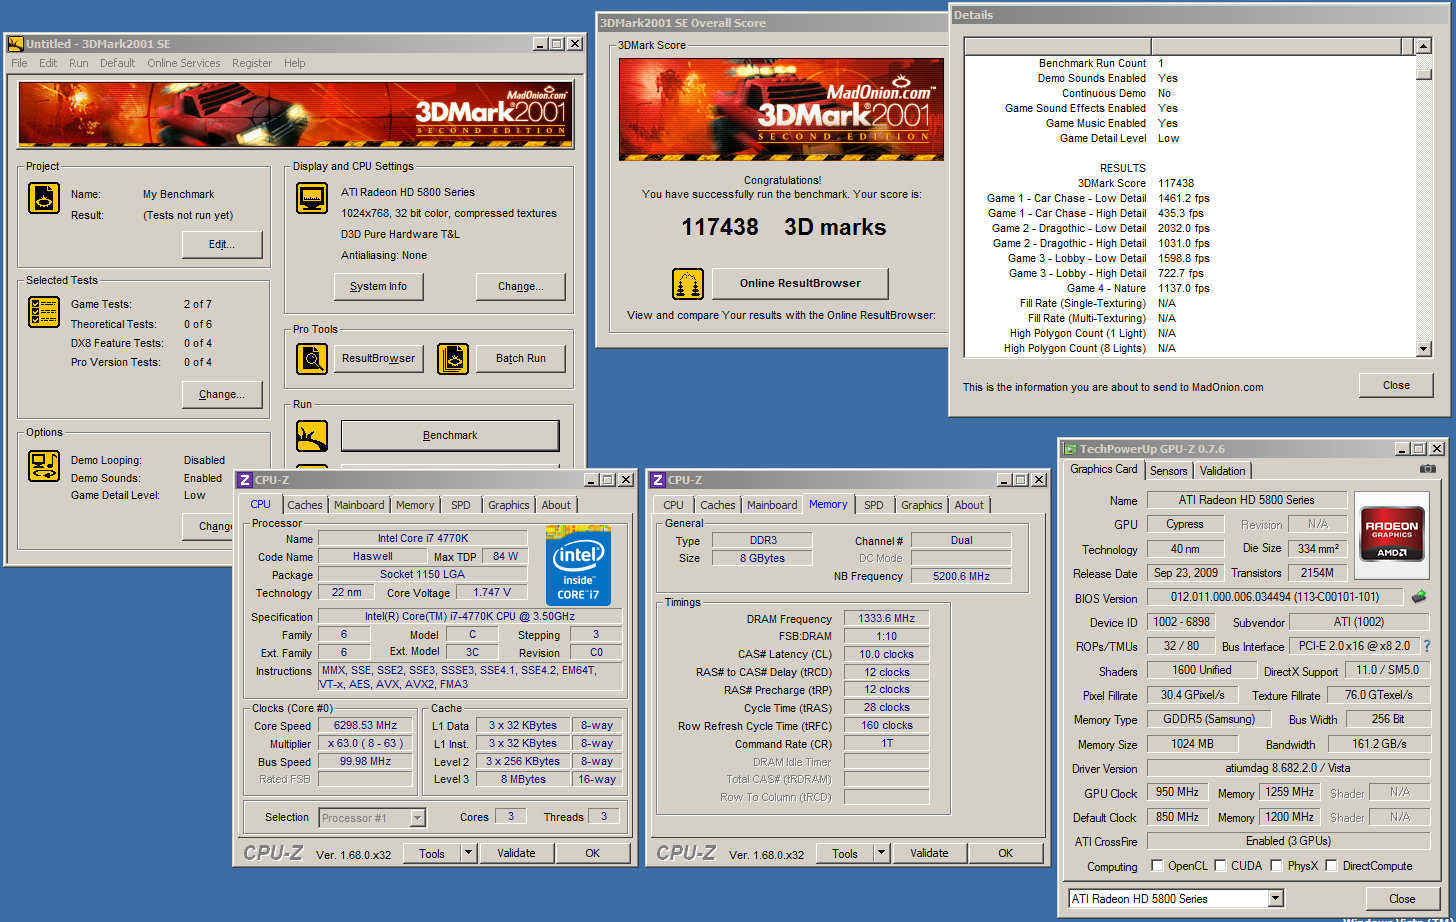Open the Run menu in 3DMark2001
The width and height of the screenshot is (1456, 922).
click(79, 63)
